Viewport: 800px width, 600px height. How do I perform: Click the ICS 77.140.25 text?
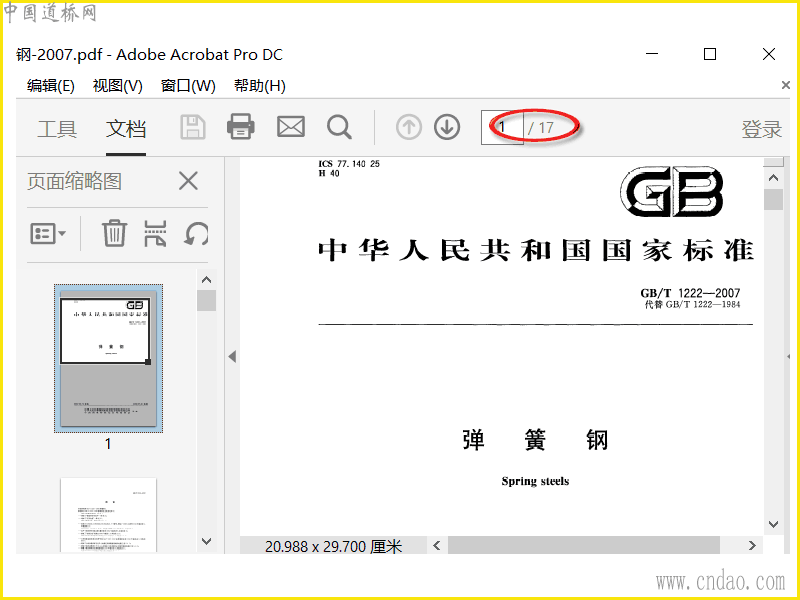(x=349, y=164)
